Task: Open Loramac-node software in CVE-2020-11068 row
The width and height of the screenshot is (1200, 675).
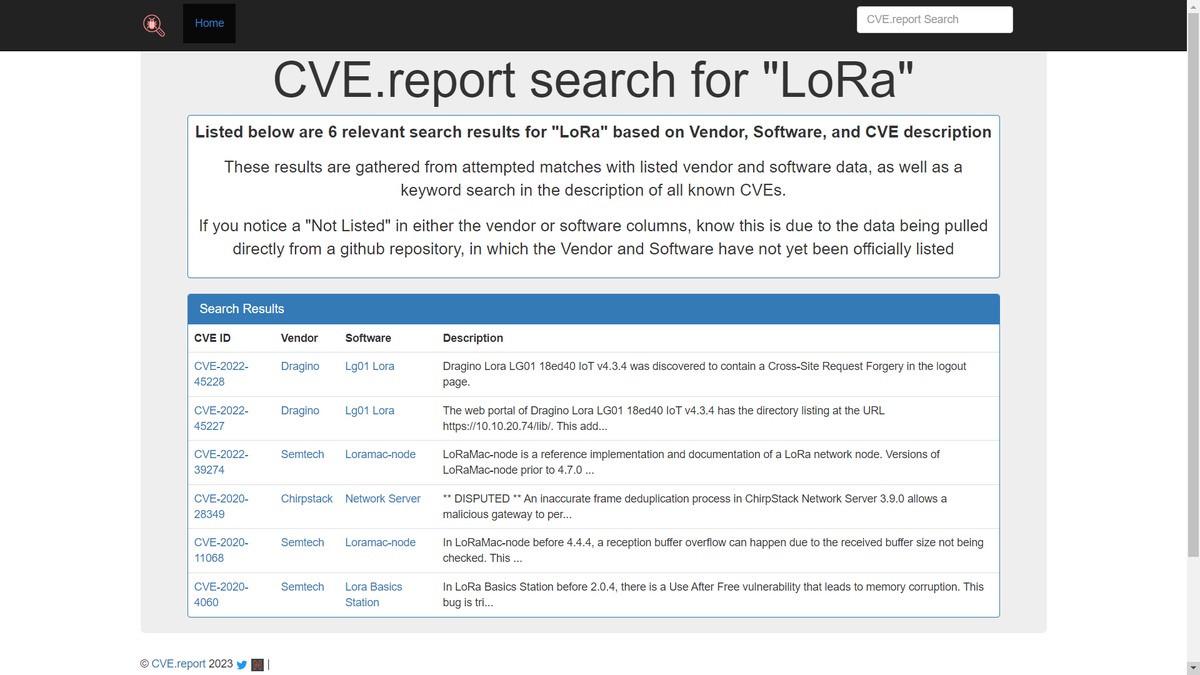Action: tap(380, 542)
